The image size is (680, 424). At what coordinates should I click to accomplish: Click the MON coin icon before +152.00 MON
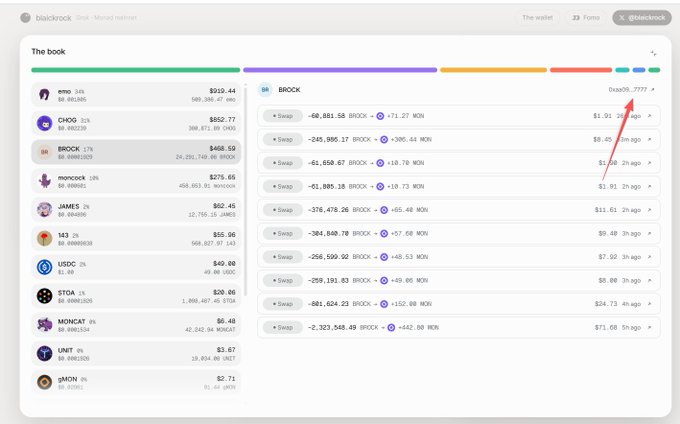click(384, 304)
